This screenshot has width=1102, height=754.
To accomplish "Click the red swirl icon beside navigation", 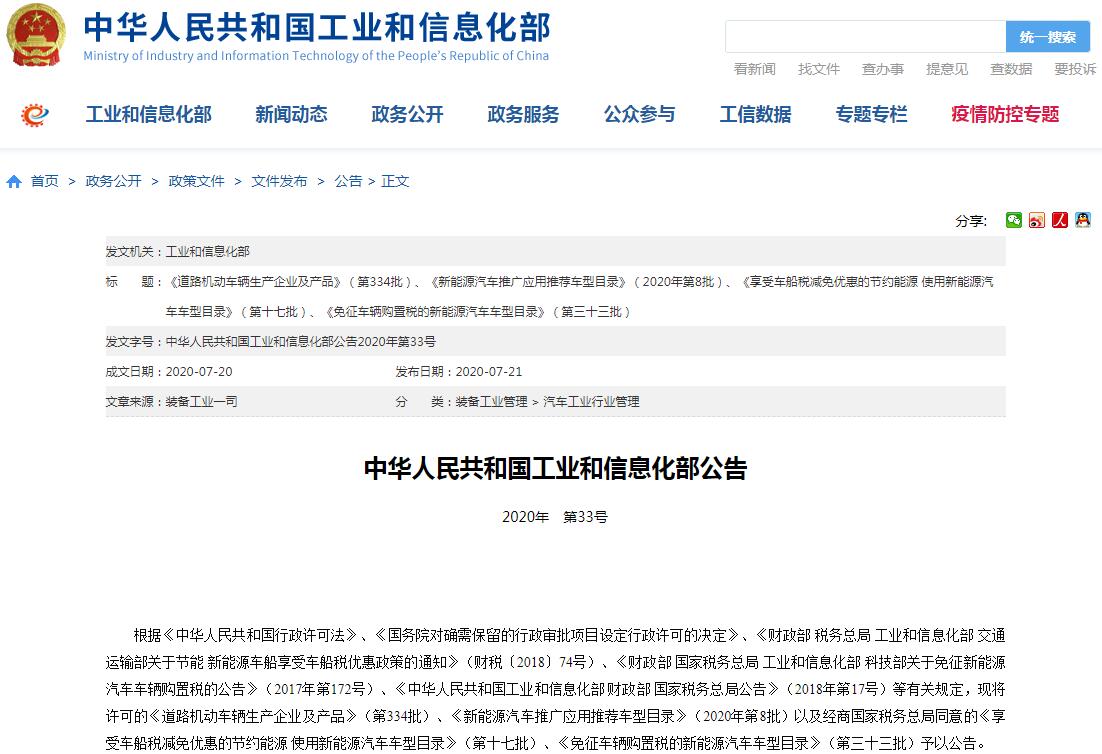I will point(34,115).
